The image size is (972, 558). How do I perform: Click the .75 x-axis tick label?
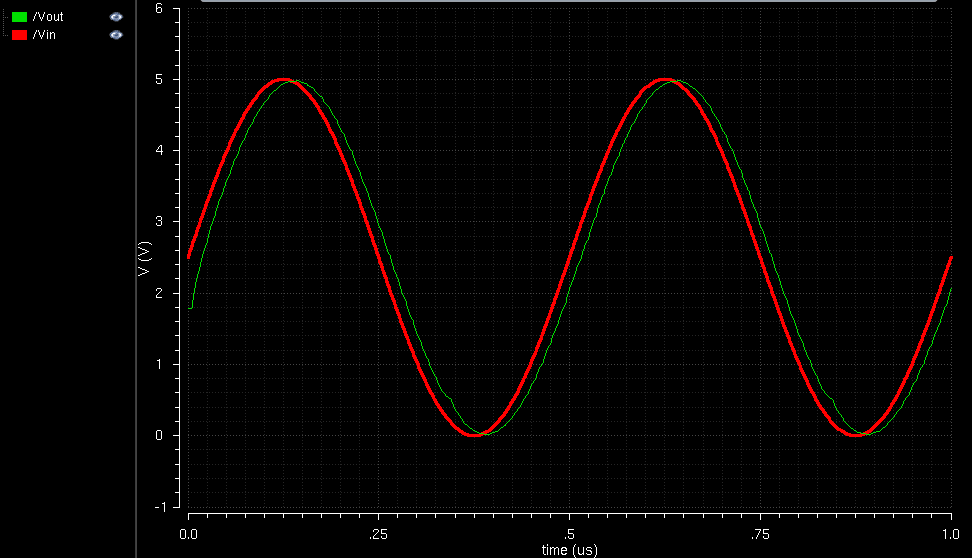click(x=760, y=534)
